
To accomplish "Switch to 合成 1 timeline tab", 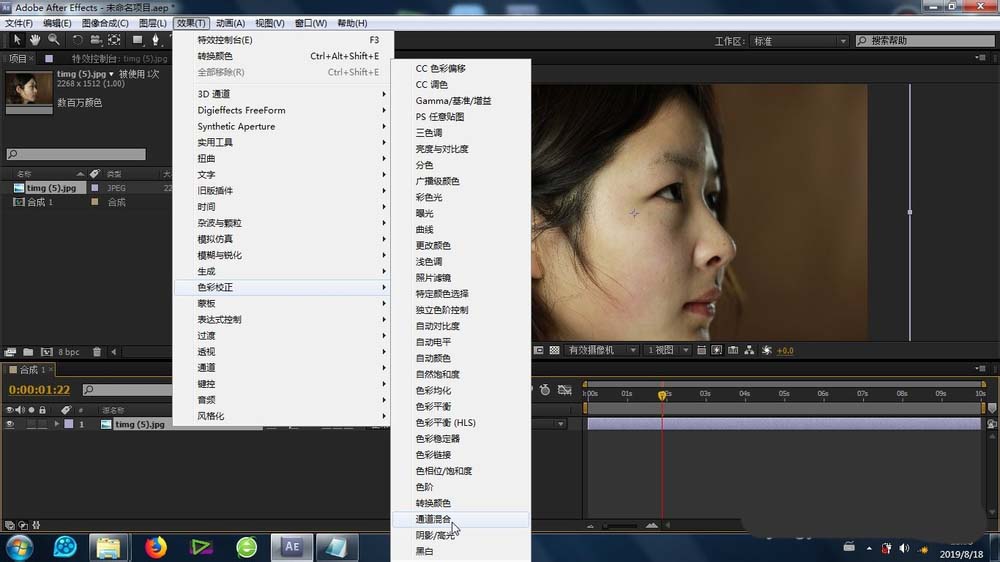I will 29,370.
